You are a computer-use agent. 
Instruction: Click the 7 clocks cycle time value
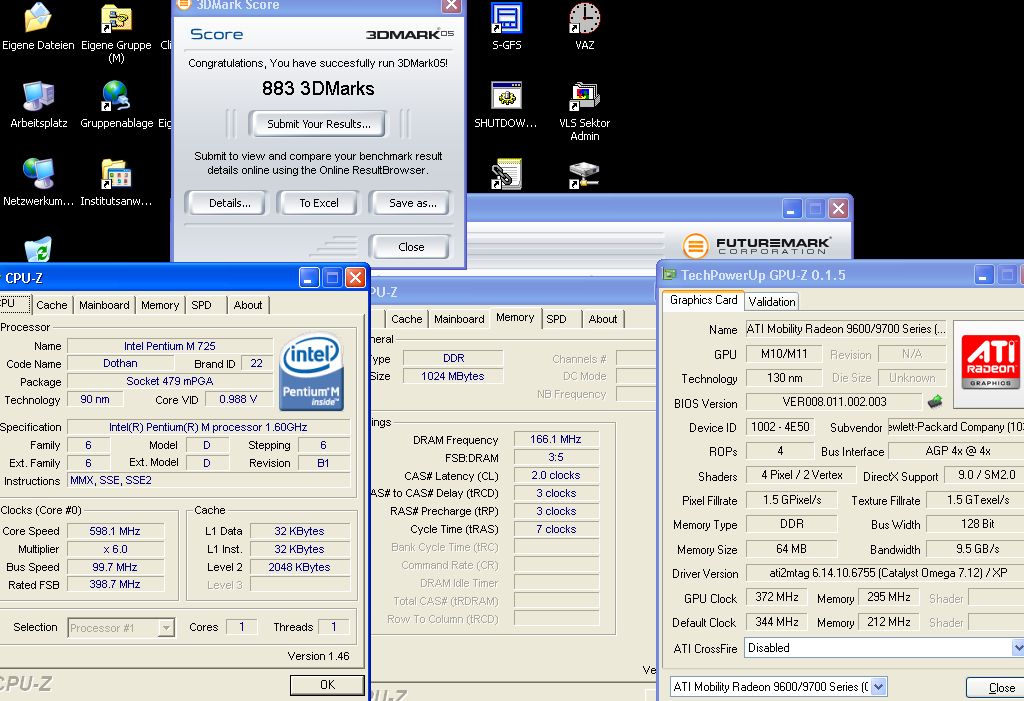556,529
